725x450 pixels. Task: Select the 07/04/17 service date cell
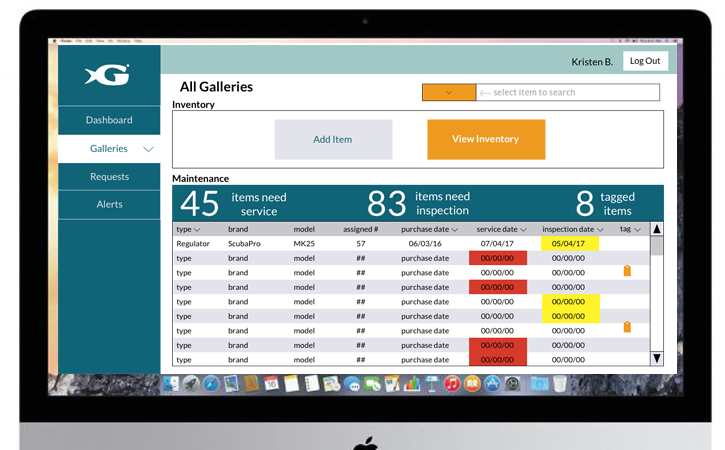click(x=497, y=244)
